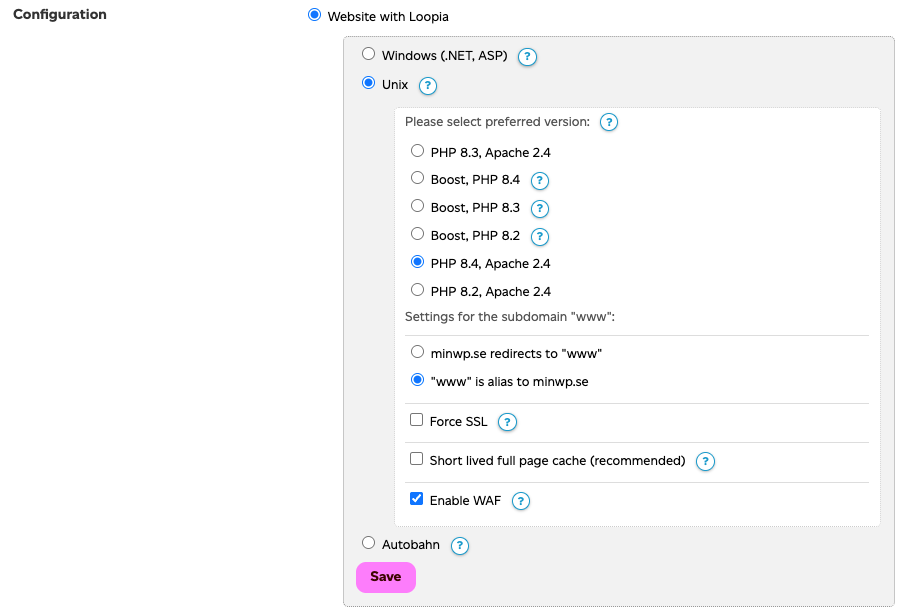The width and height of the screenshot is (909, 613).
Task: Open help icon next to Autobahn
Action: pyautogui.click(x=459, y=546)
